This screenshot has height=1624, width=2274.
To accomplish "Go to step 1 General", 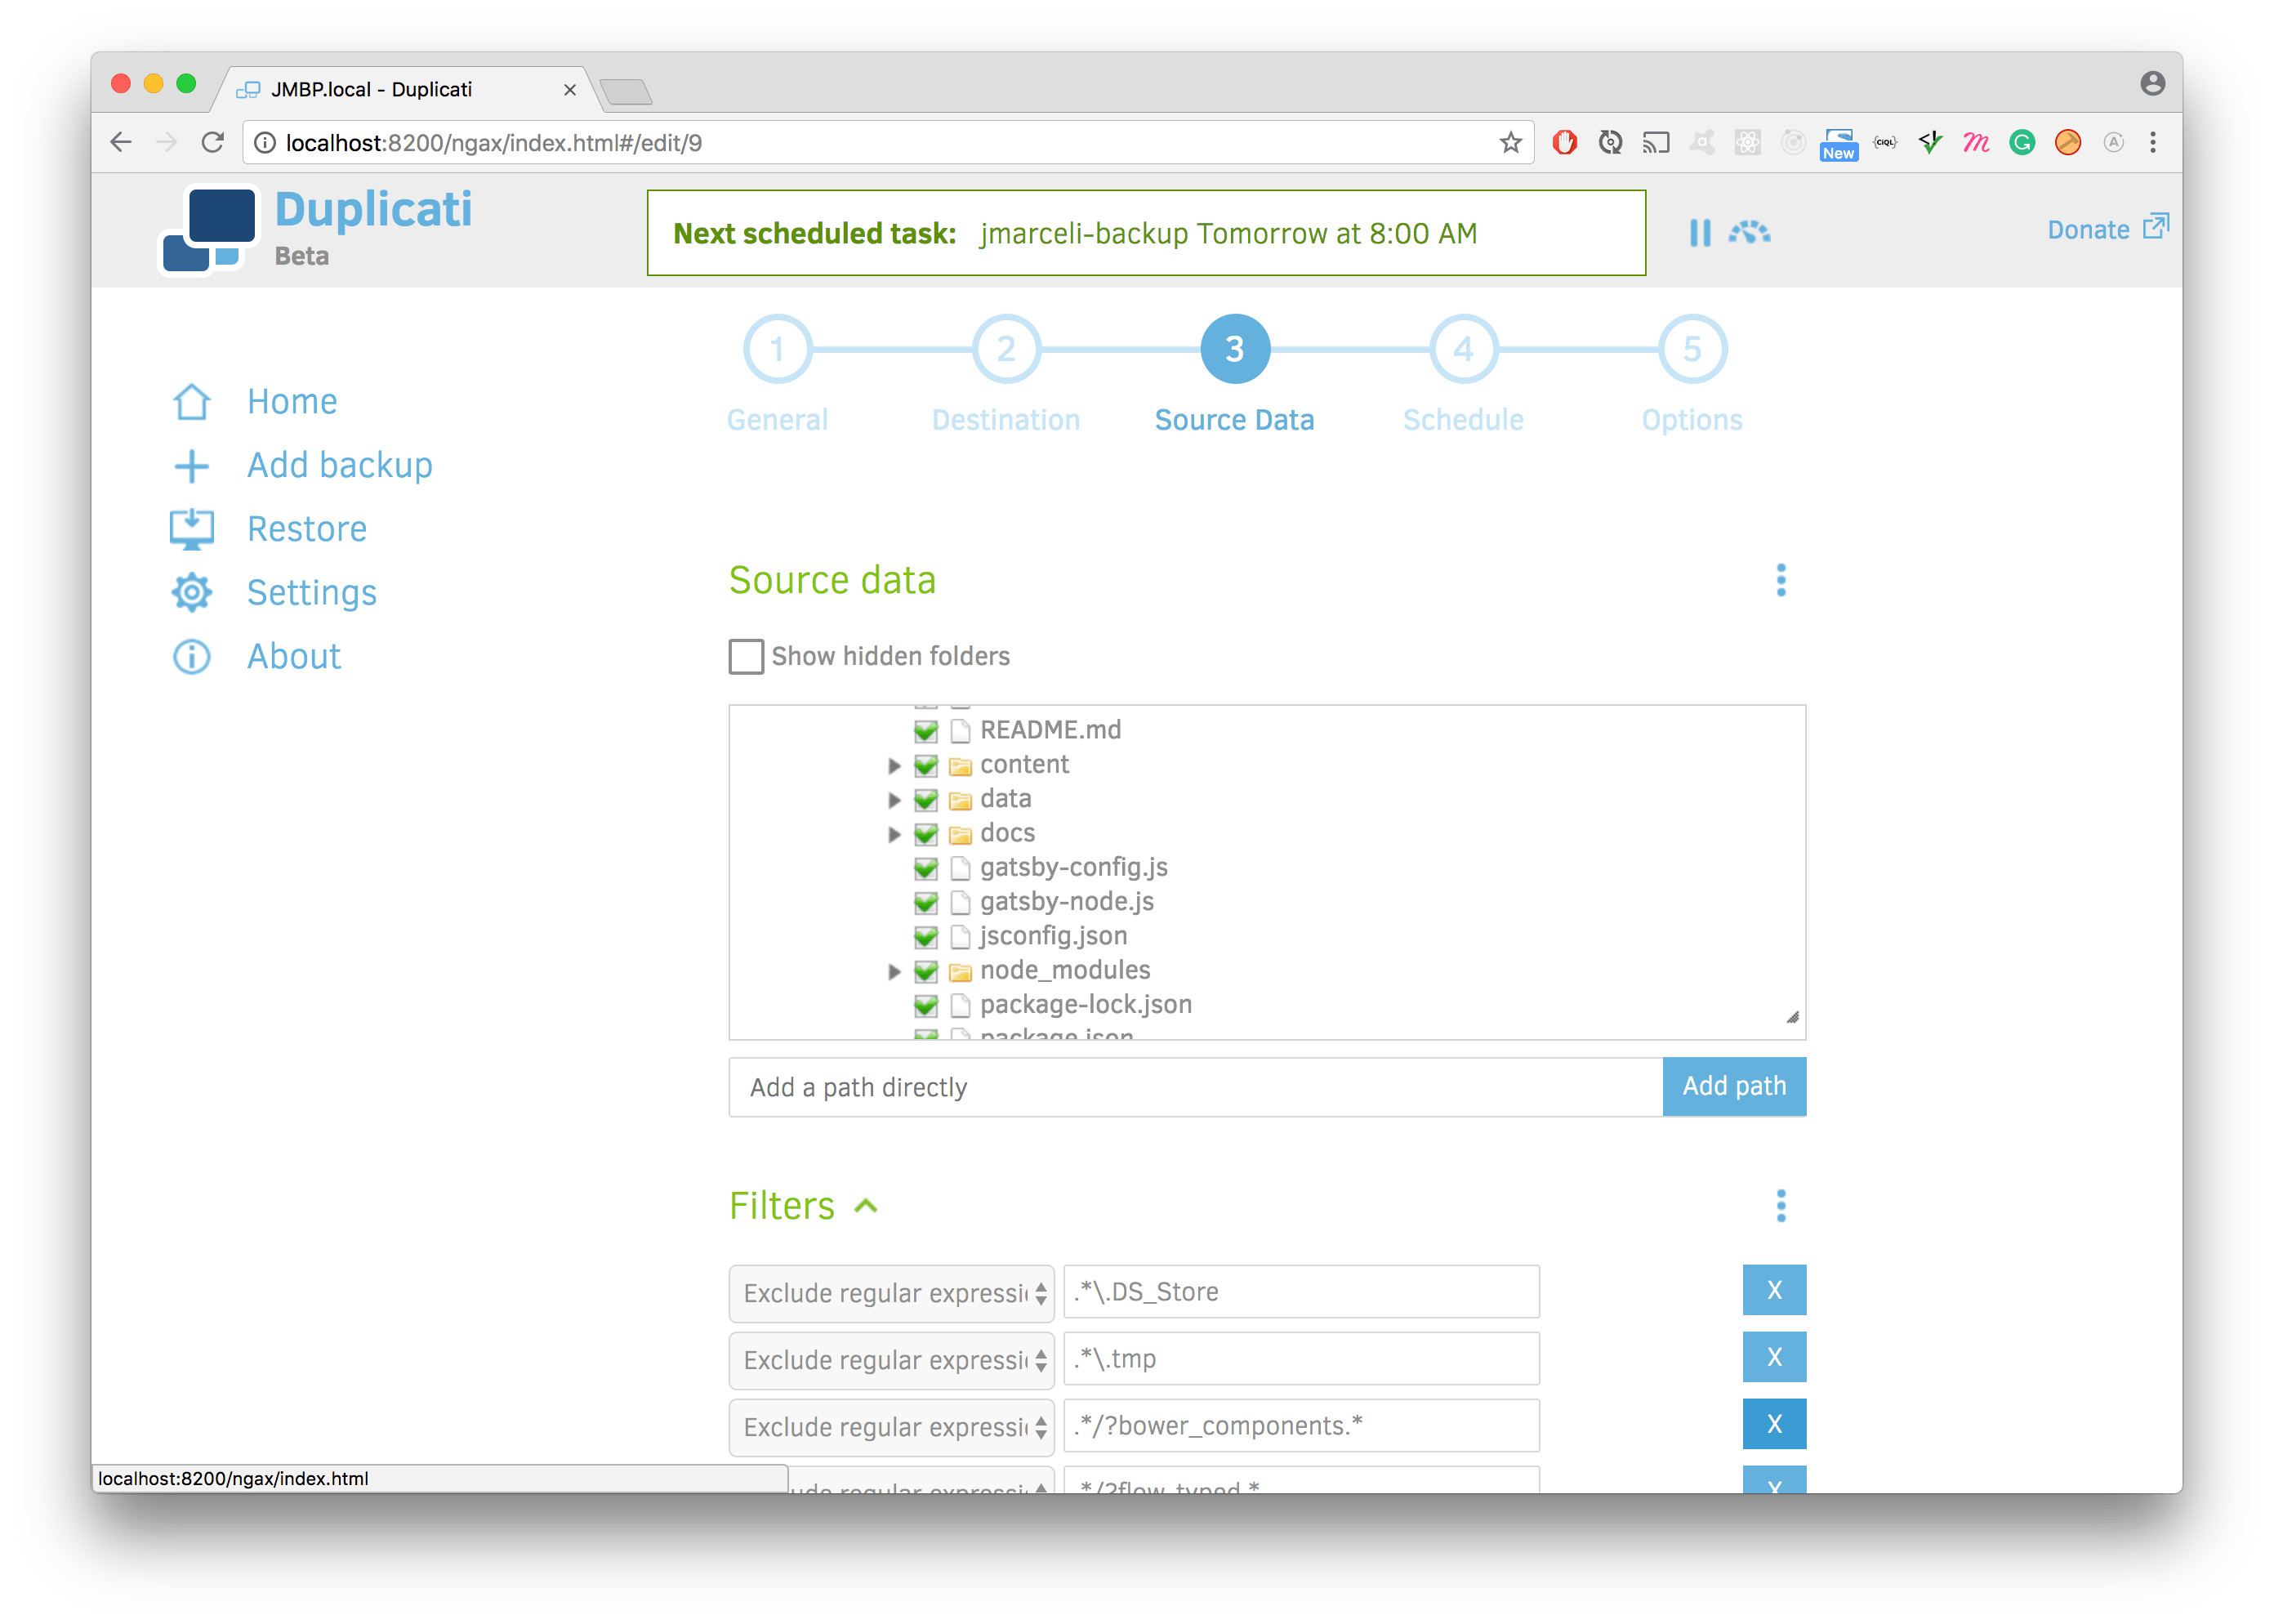I will click(x=777, y=349).
